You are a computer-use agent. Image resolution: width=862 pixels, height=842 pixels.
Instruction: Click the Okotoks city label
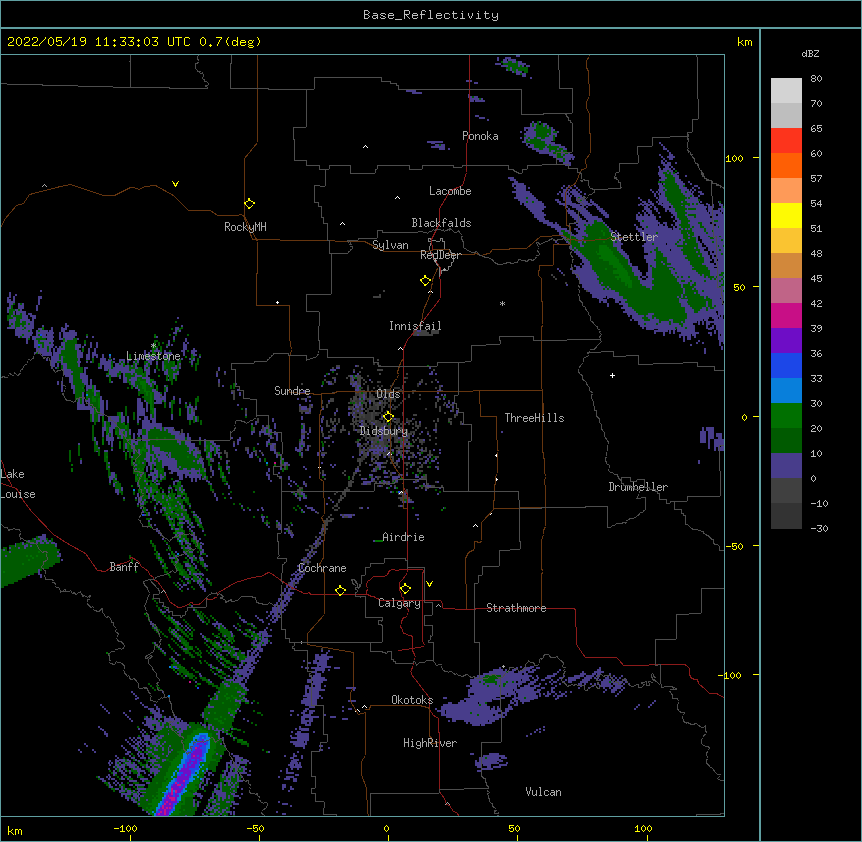click(412, 700)
